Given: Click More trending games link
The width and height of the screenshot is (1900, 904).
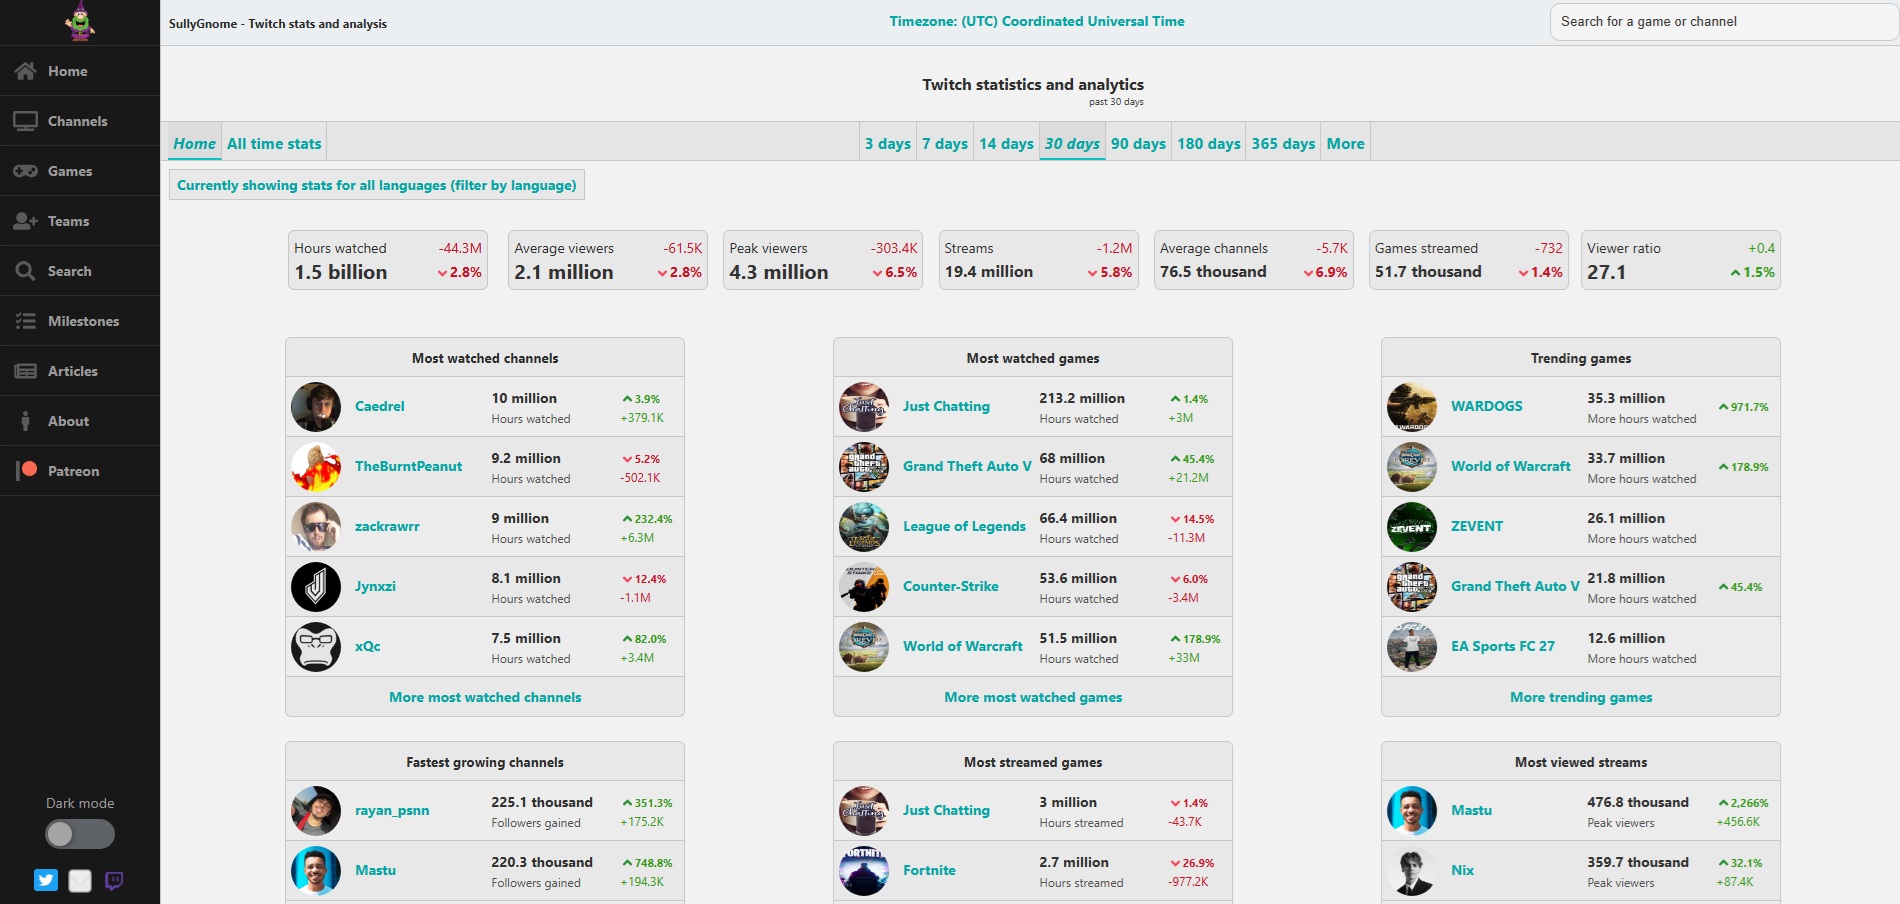Looking at the screenshot, I should (1581, 697).
